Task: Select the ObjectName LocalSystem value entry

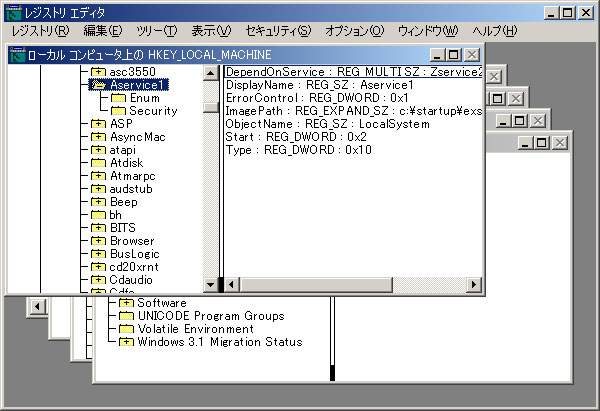Action: 328,124
